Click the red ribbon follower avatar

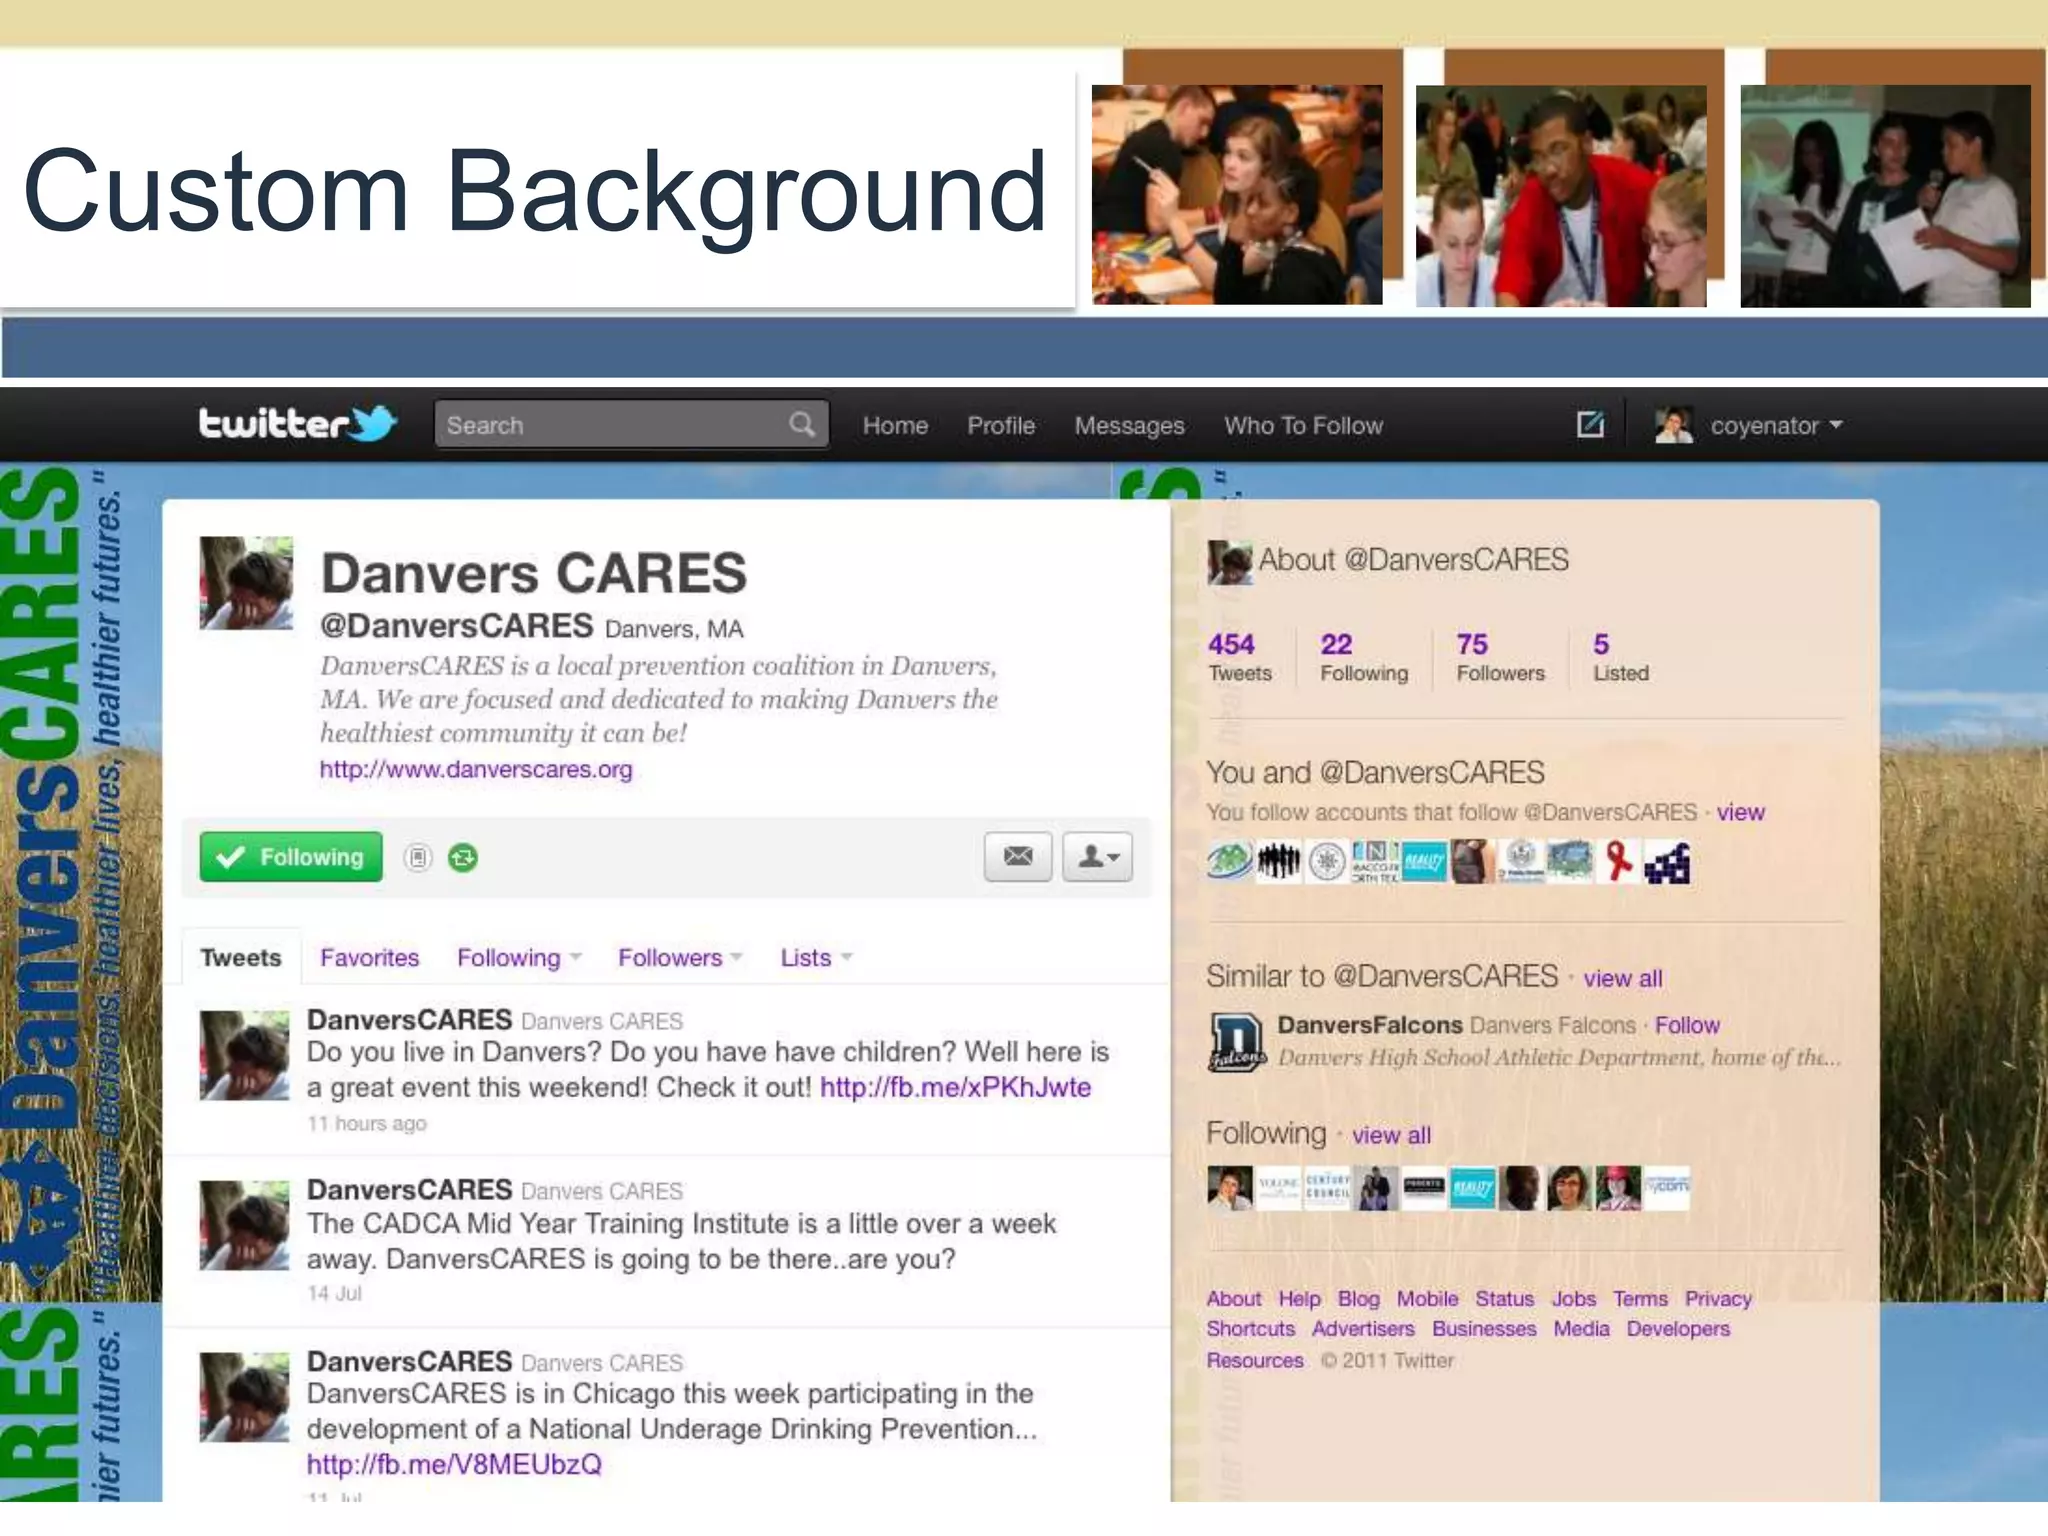pos(1617,861)
